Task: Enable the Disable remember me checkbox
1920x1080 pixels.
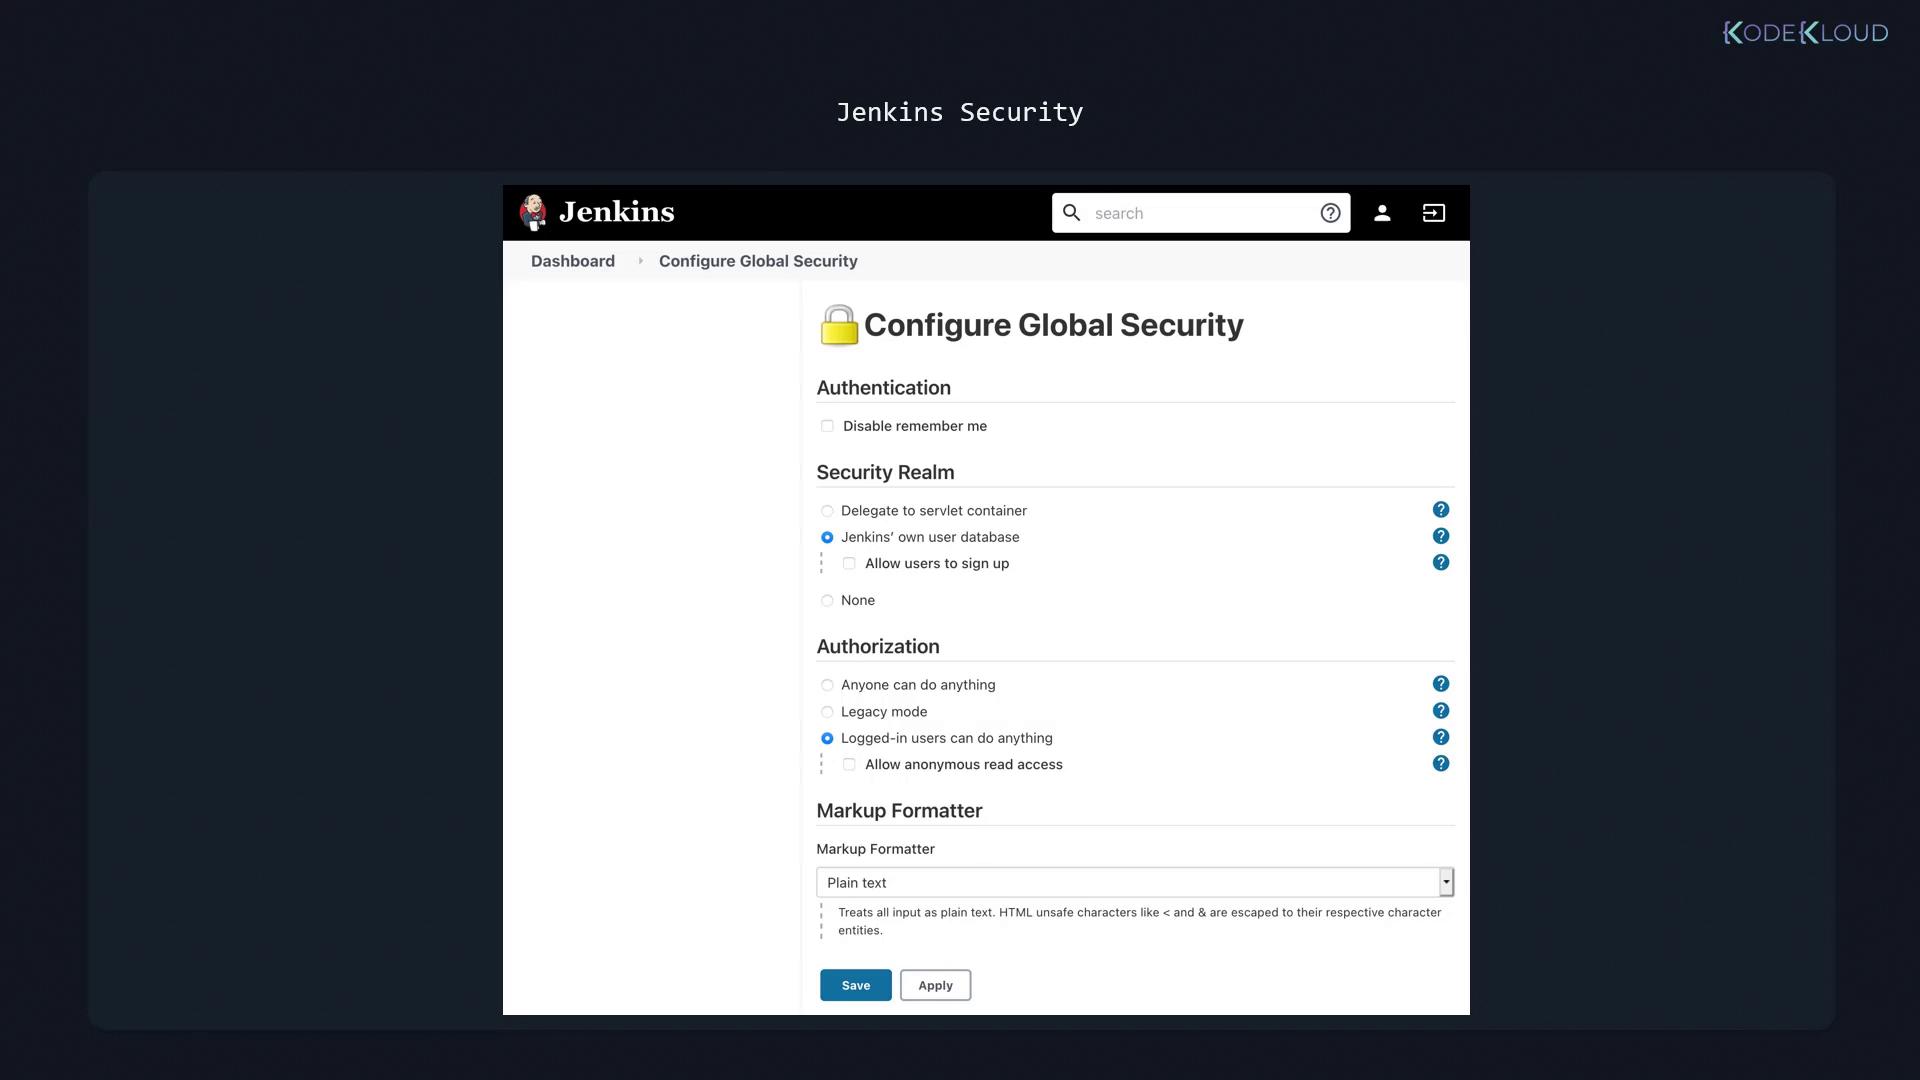Action: pos(827,426)
